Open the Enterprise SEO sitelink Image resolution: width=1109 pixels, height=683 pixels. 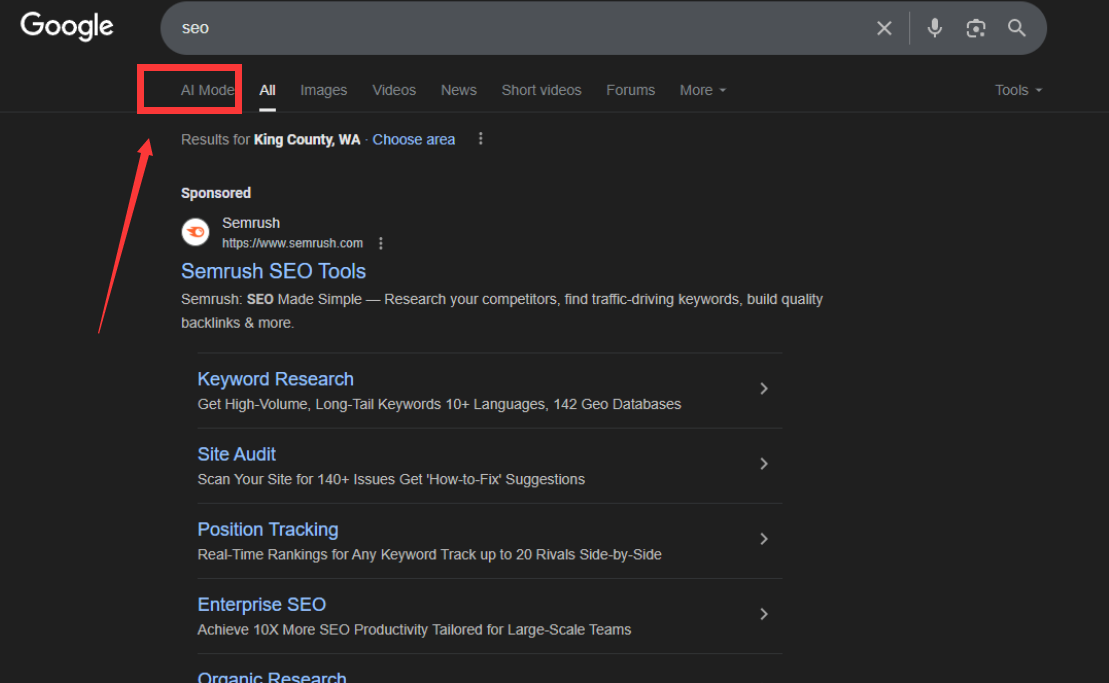(261, 605)
